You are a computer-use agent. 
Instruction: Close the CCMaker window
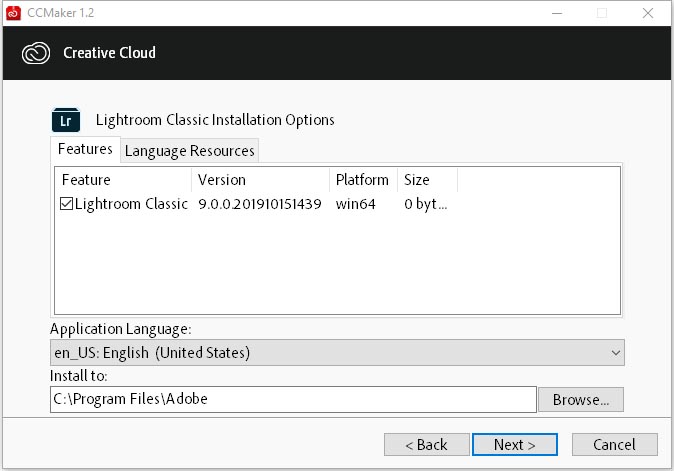tap(648, 13)
